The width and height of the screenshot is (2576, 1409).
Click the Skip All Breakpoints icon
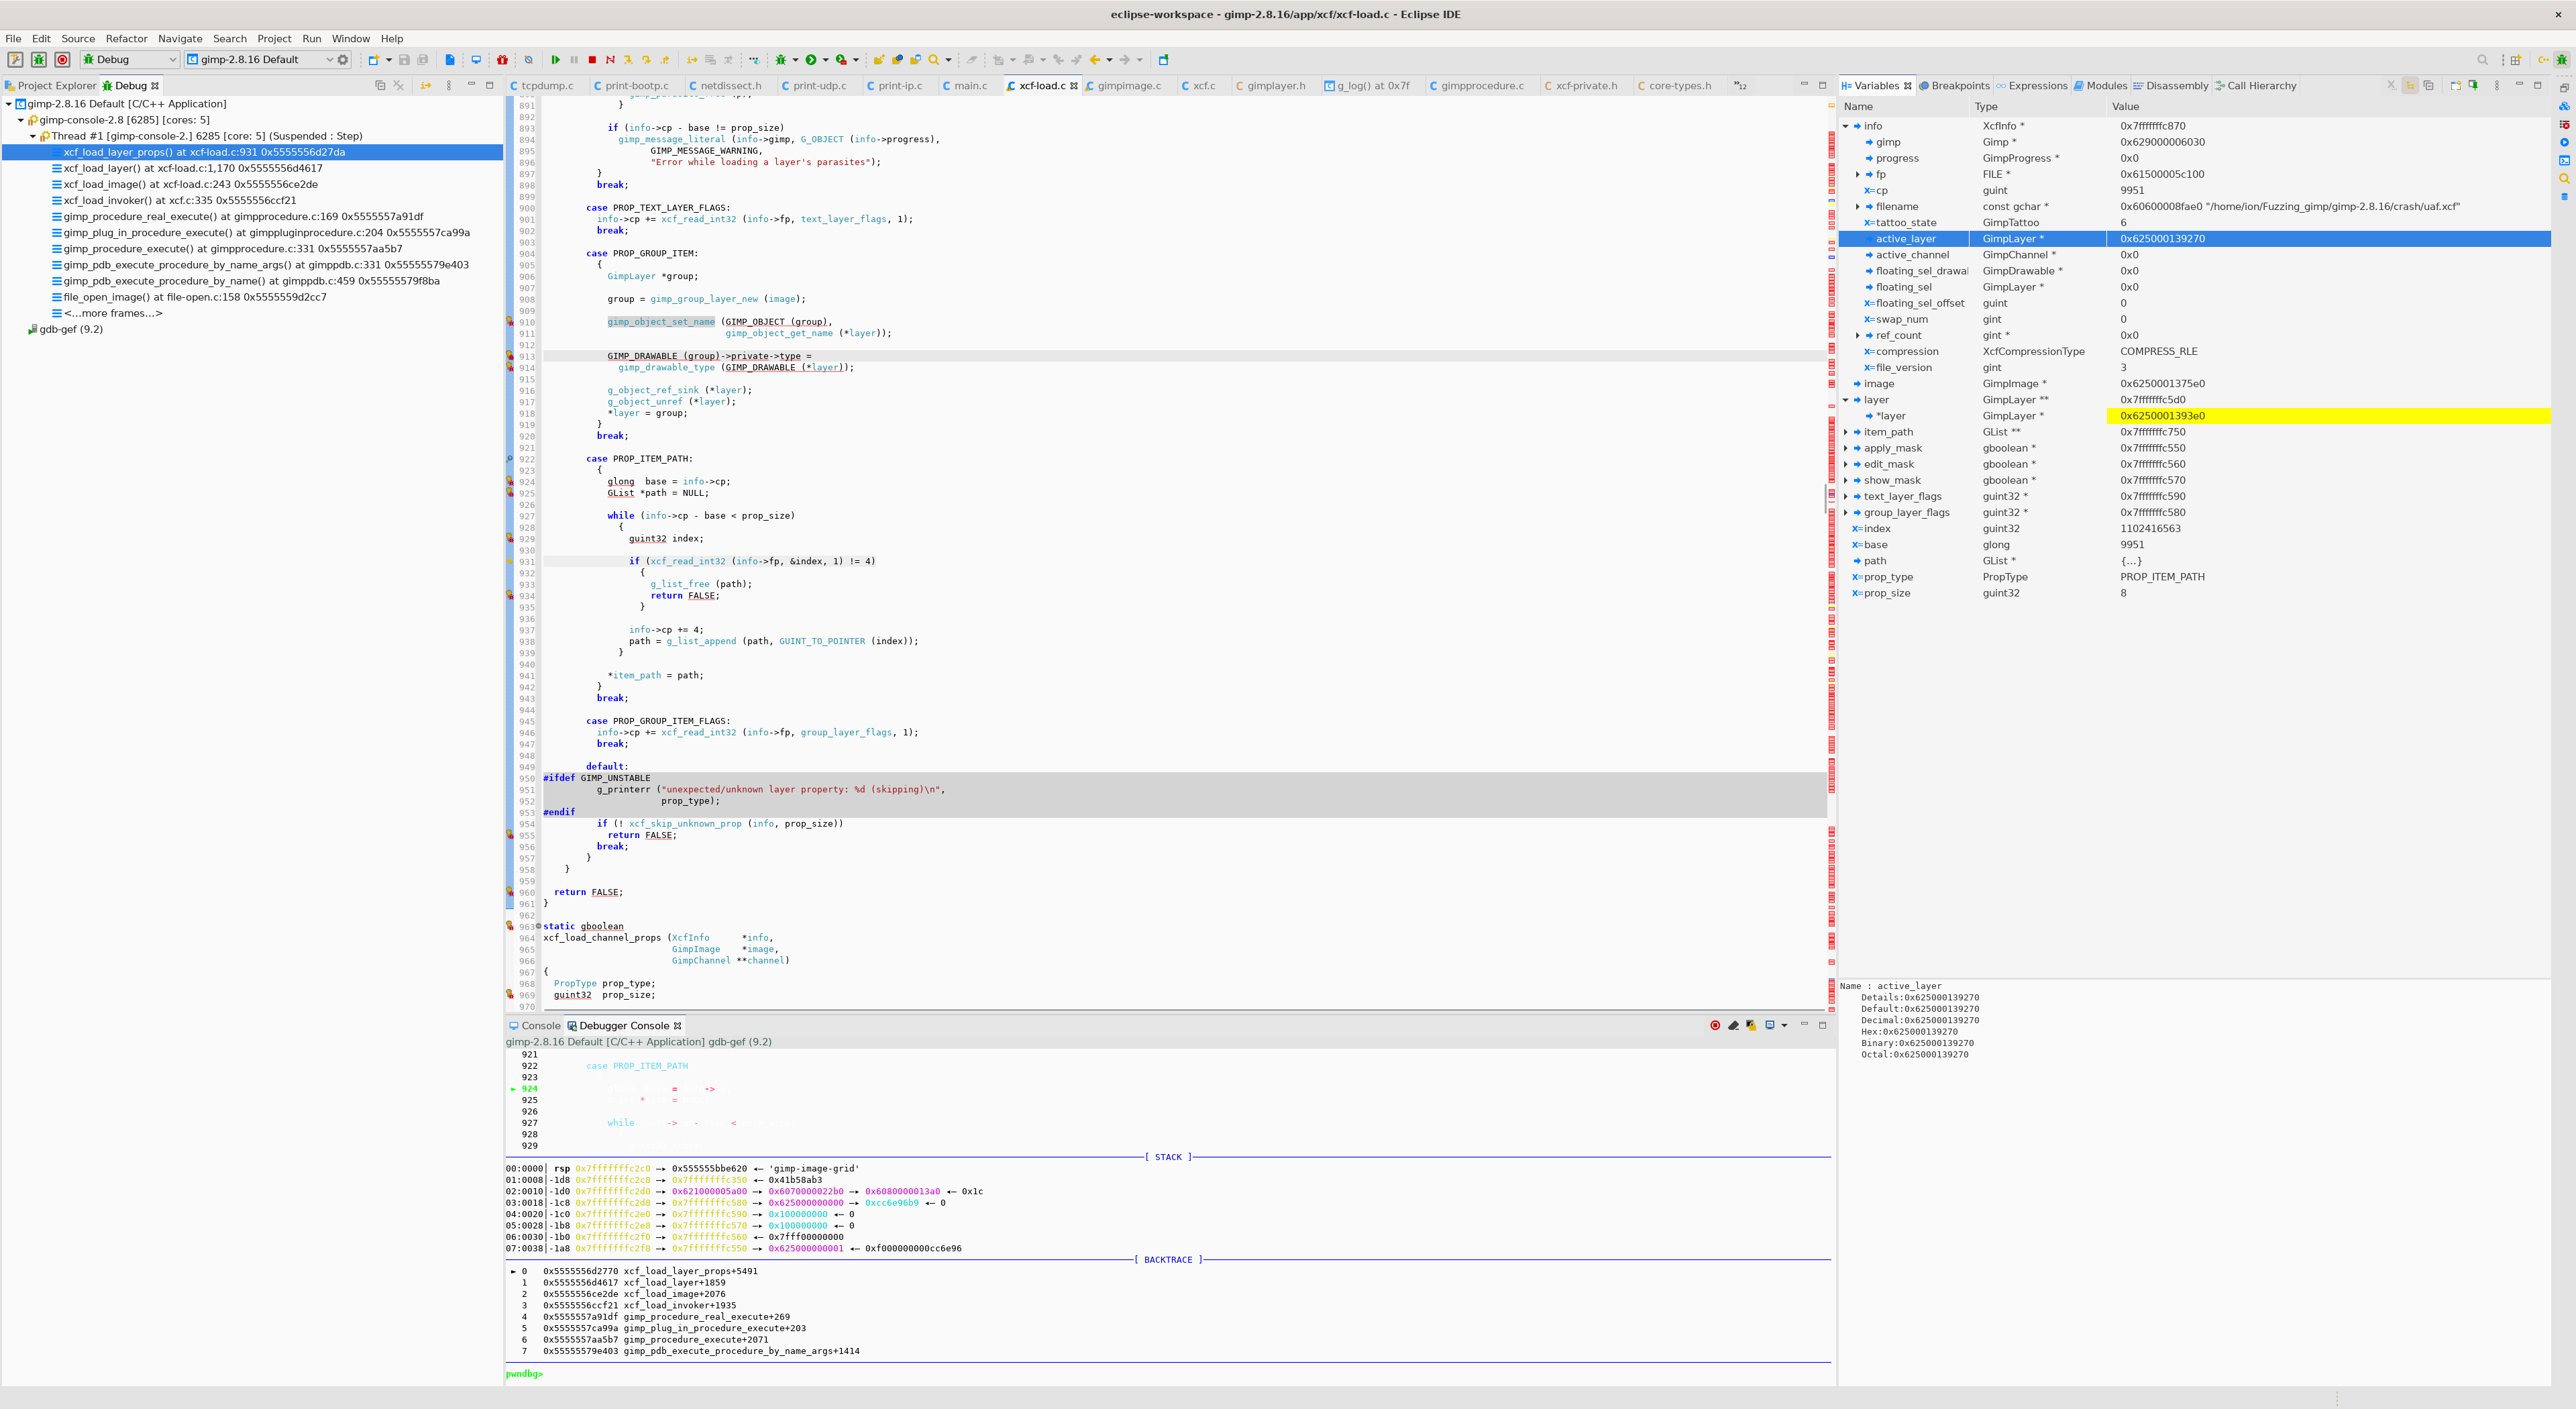[x=529, y=60]
